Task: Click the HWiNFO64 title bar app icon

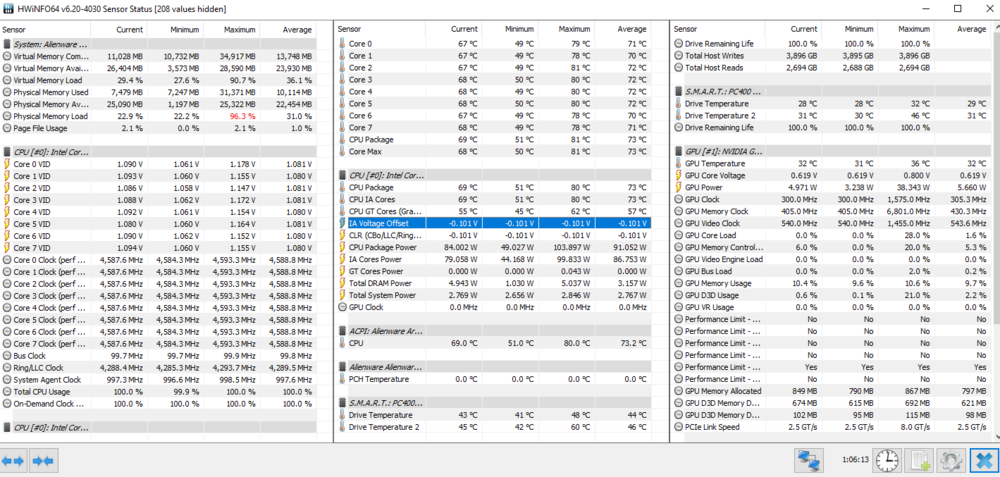Action: (9, 8)
